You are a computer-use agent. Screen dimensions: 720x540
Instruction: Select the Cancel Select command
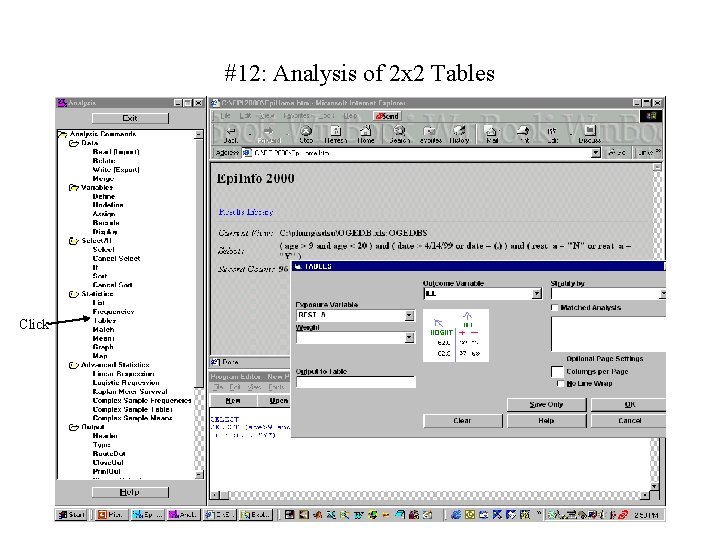point(116,259)
